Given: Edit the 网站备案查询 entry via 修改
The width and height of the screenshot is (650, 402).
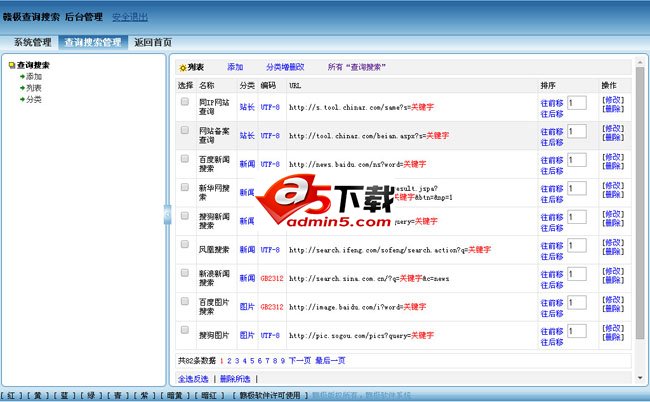Looking at the screenshot, I should pyautogui.click(x=613, y=128).
